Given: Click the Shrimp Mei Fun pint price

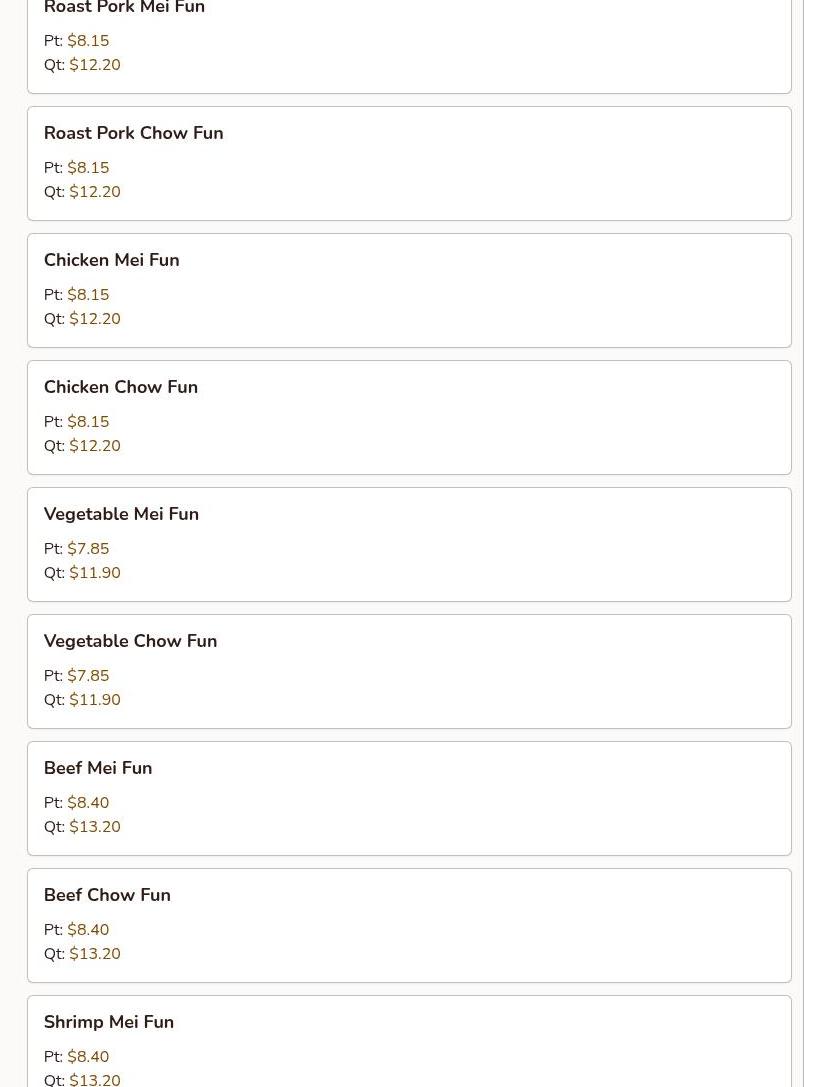Looking at the screenshot, I should coord(88,1057).
